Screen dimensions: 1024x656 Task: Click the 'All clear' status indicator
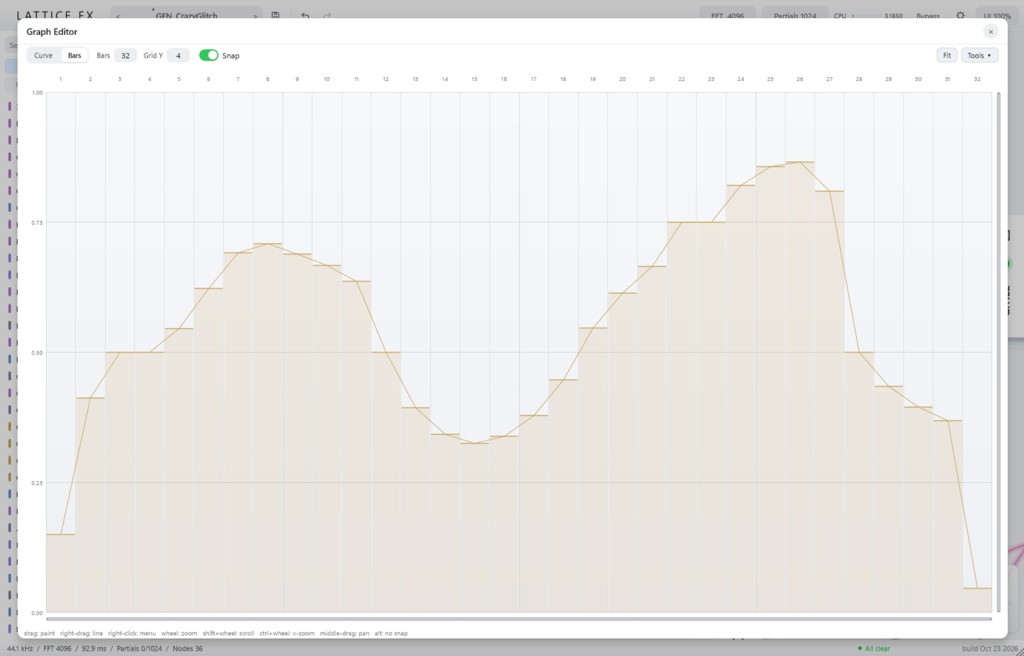point(874,649)
